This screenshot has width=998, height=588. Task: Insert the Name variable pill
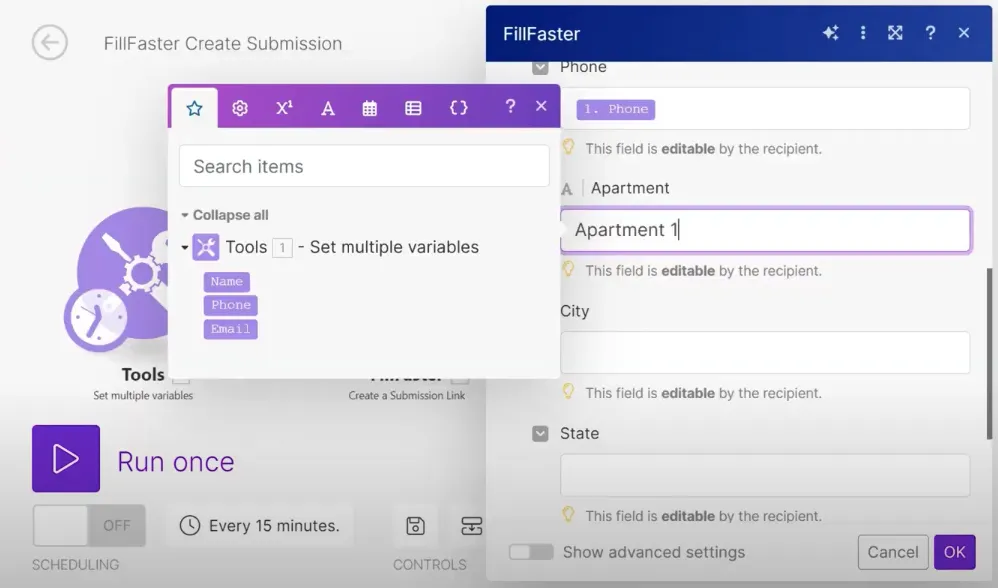[227, 281]
